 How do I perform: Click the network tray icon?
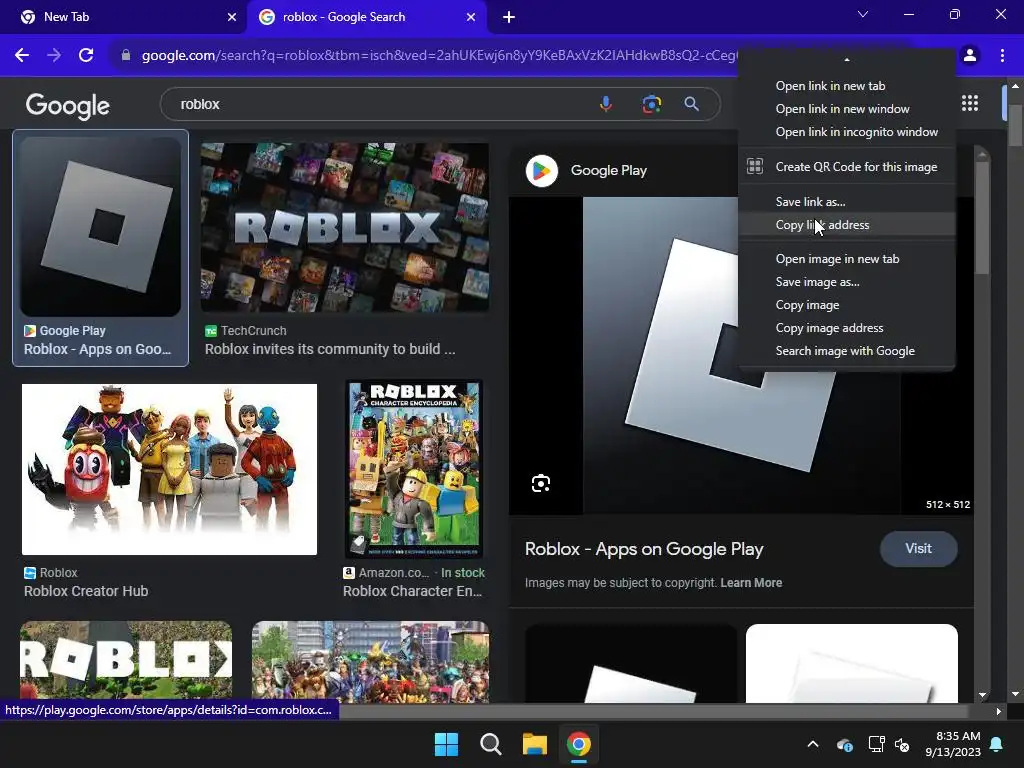point(876,744)
